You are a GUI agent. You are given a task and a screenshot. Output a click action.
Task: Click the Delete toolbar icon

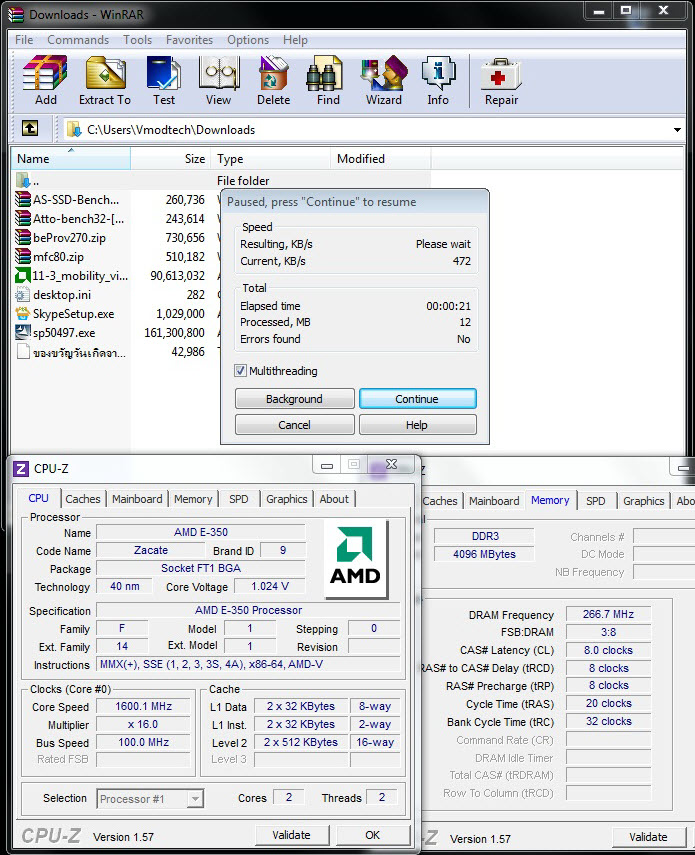(x=273, y=81)
